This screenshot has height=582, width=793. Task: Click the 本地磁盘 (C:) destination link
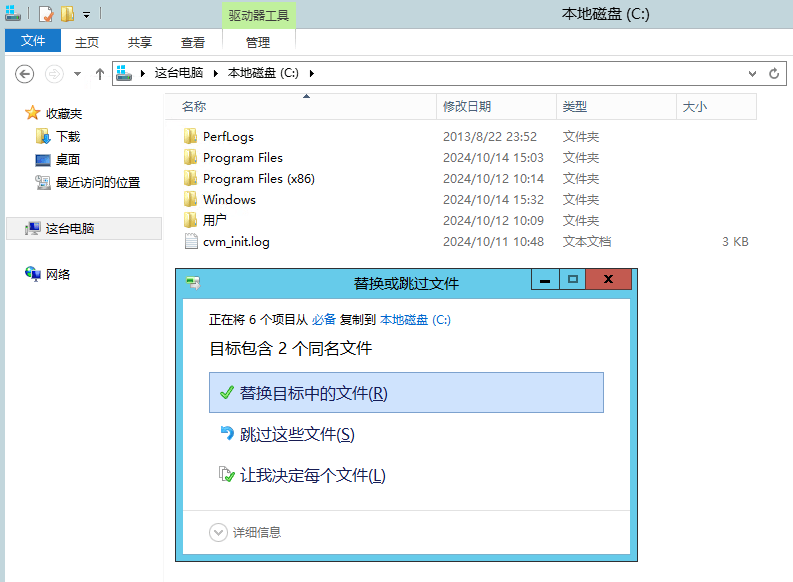click(415, 320)
